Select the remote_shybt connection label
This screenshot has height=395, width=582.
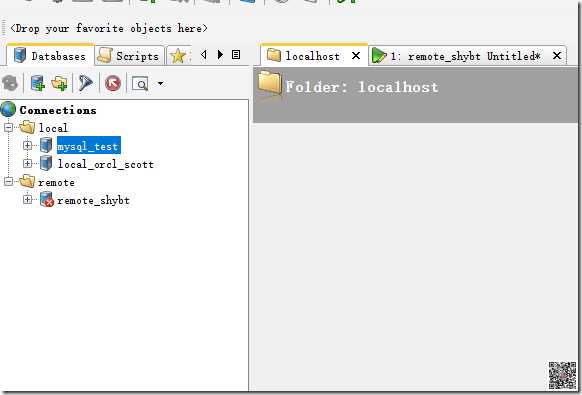(x=94, y=200)
